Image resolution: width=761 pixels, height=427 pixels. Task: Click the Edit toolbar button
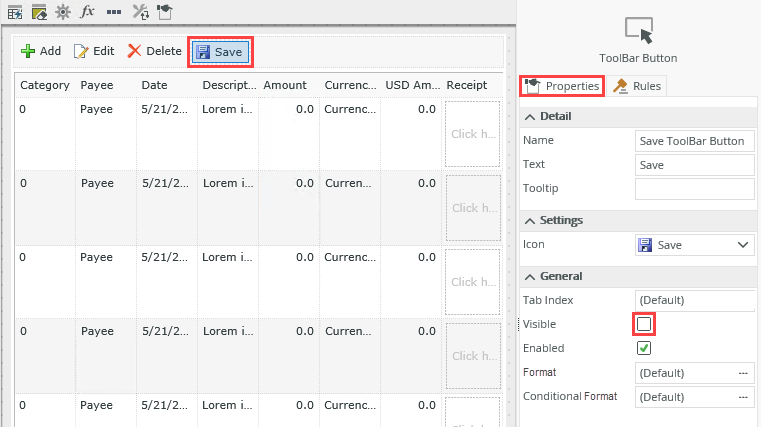coord(94,51)
